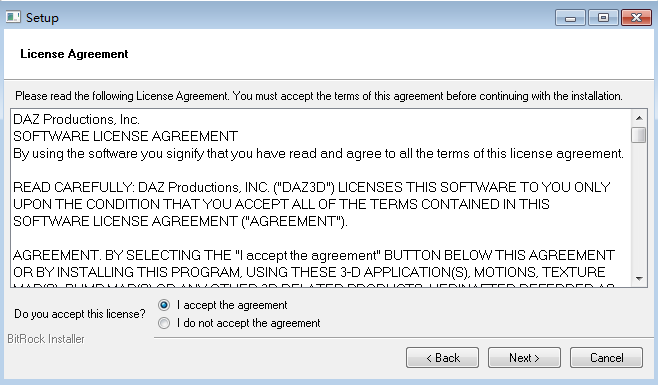658x385 pixels.
Task: Cancel the installation
Action: (x=606, y=358)
